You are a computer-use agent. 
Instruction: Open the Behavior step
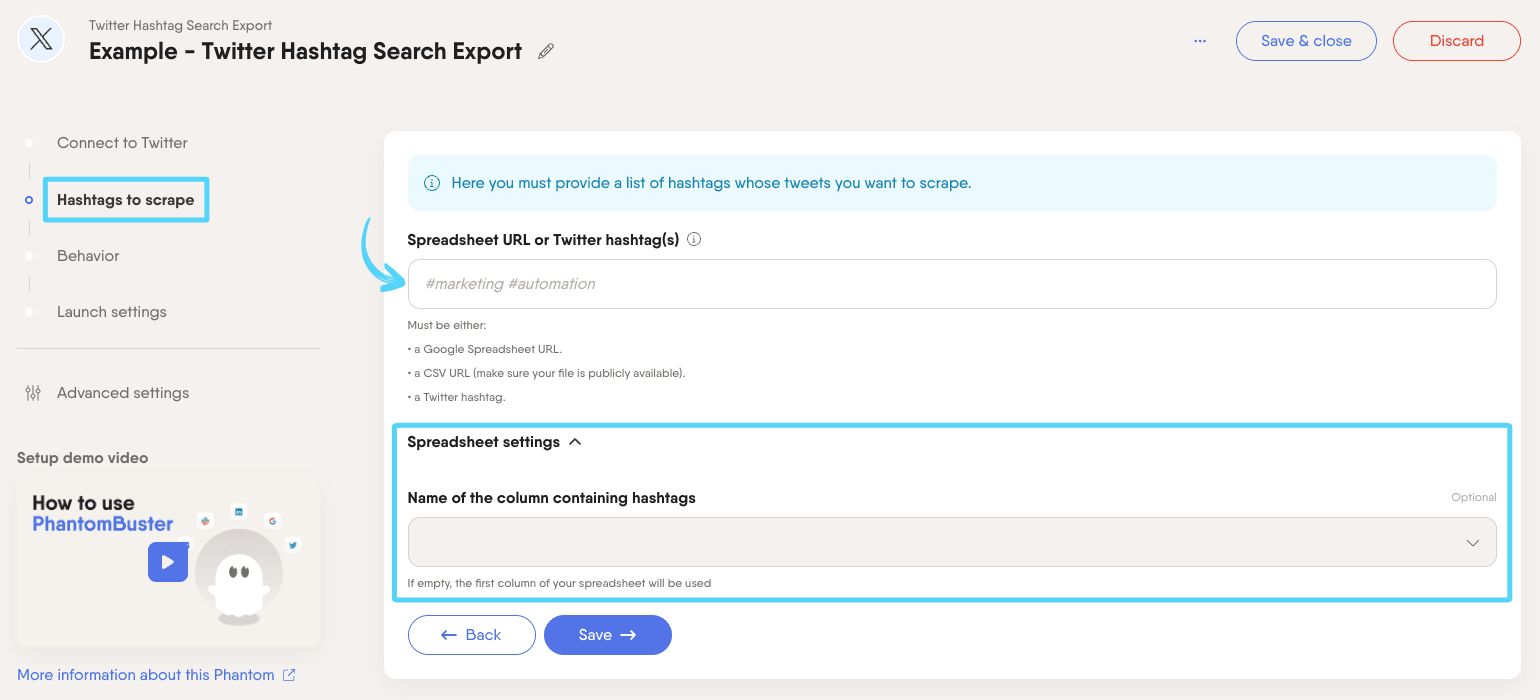pos(88,256)
